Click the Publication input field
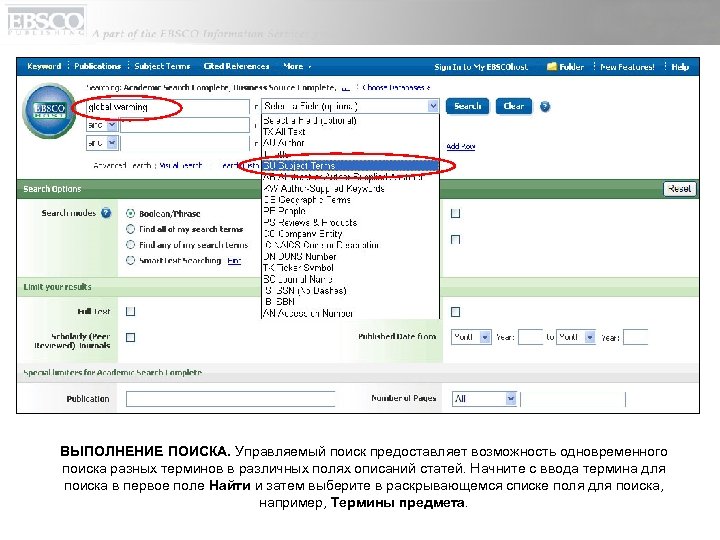The width and height of the screenshot is (720, 540). 231,399
